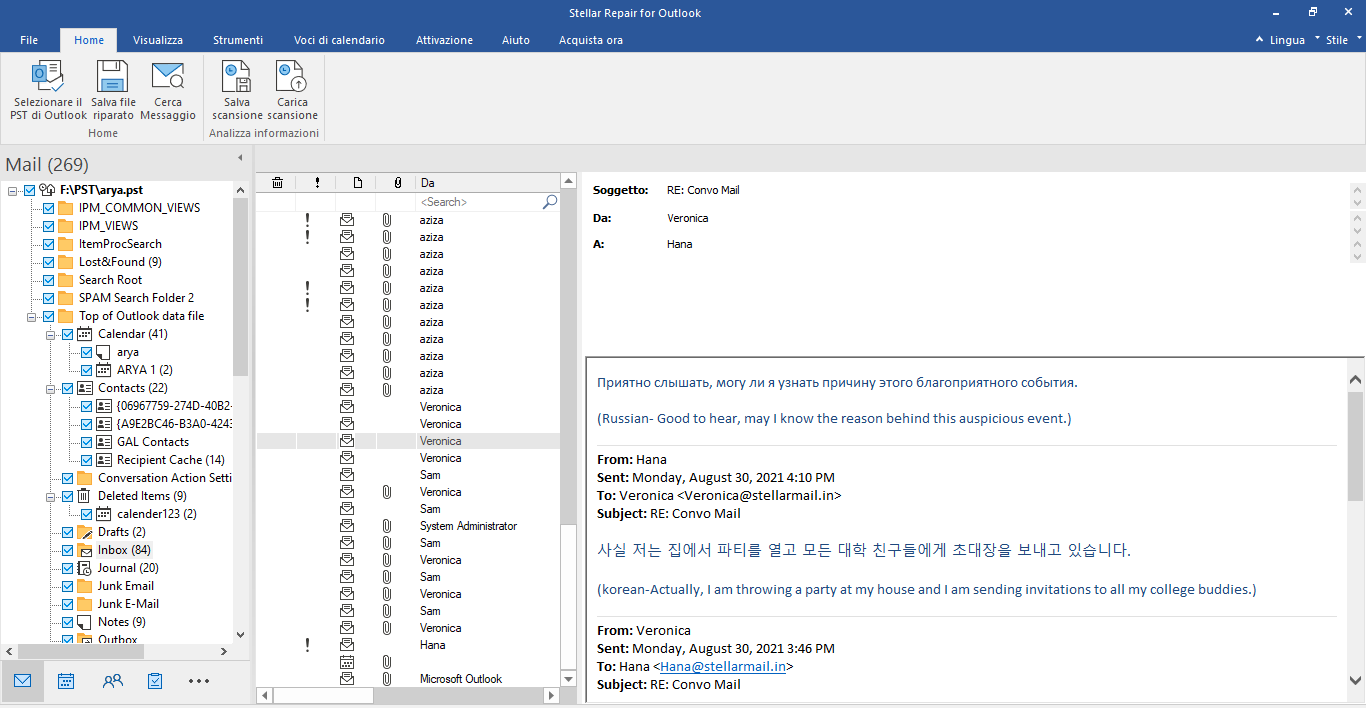
Task: Toggle IPM_COMMON_VIEWS checkbox
Action: click(x=48, y=208)
